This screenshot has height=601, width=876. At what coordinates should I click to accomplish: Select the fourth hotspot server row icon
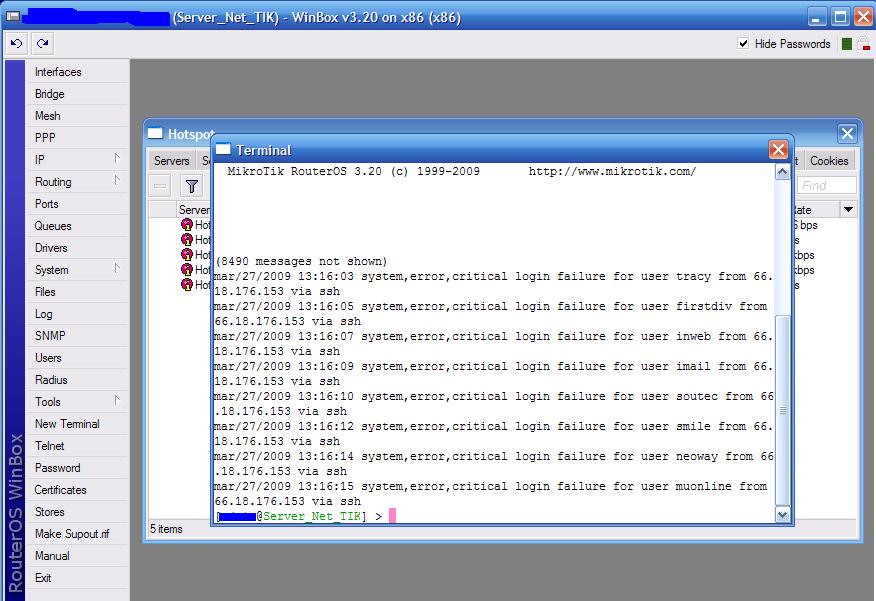point(187,270)
